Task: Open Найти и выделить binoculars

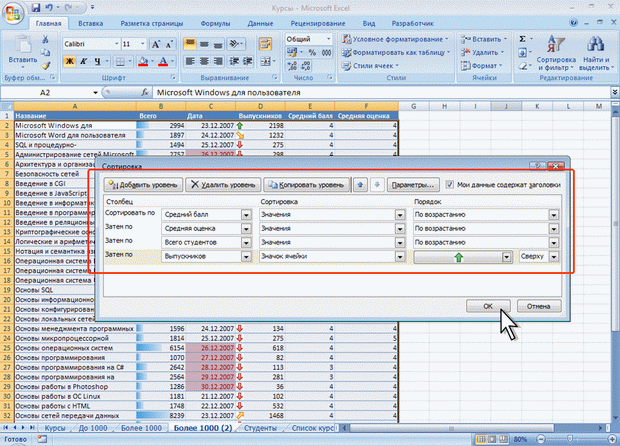Action: click(595, 53)
